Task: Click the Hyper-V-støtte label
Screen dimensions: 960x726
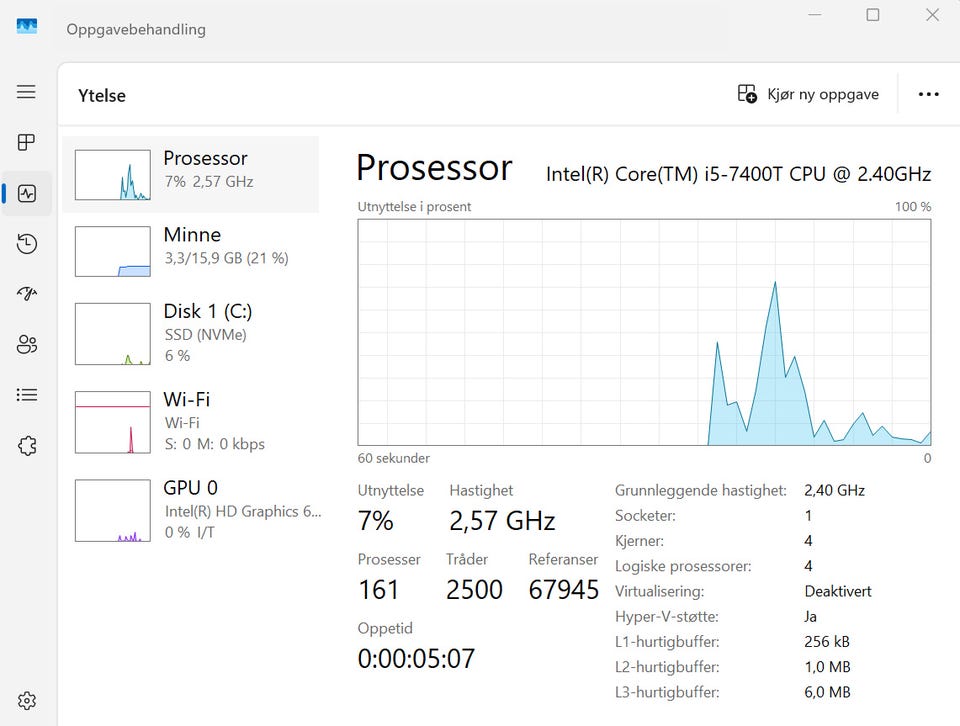Action: tap(667, 616)
